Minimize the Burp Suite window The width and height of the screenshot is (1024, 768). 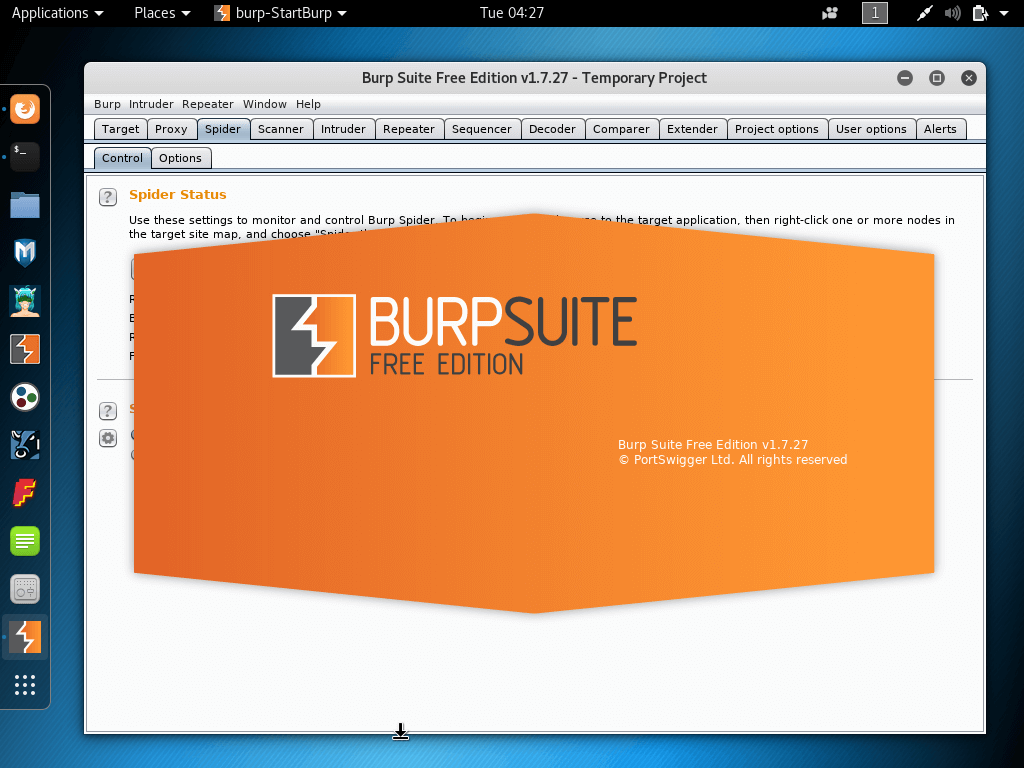pyautogui.click(x=904, y=78)
